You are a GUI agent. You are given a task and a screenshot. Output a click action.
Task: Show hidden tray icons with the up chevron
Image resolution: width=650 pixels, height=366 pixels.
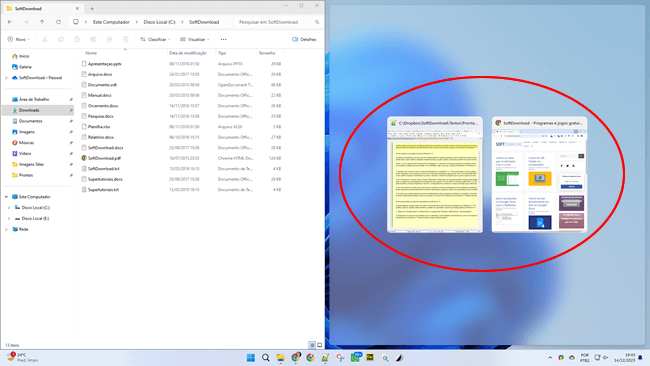tap(550, 358)
